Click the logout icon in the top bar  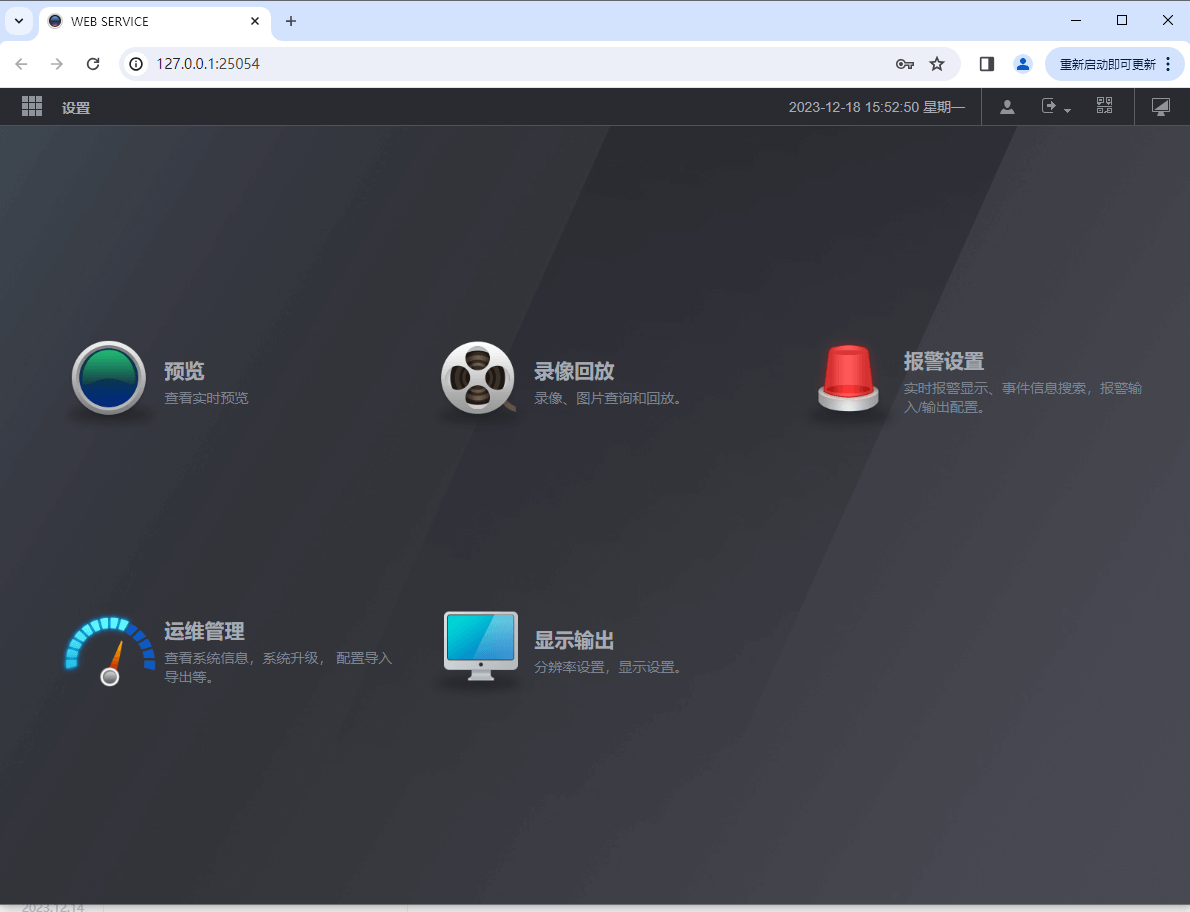point(1048,106)
